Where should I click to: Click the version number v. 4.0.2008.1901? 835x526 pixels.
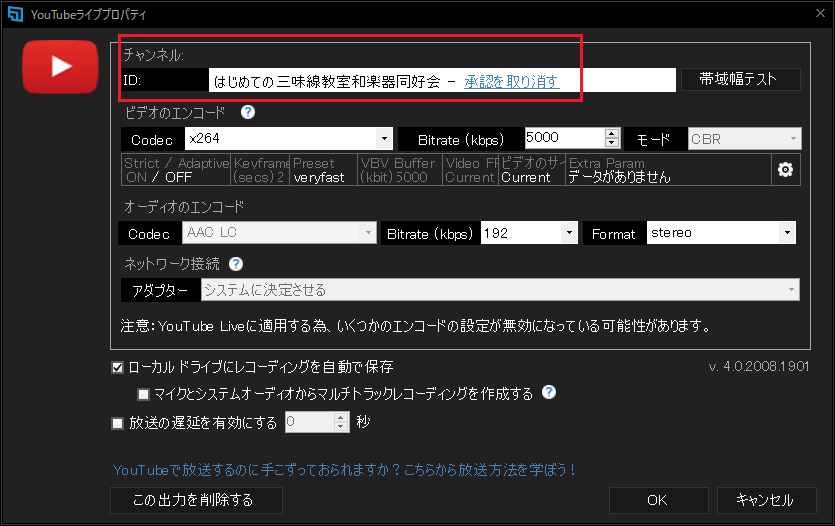click(x=759, y=366)
